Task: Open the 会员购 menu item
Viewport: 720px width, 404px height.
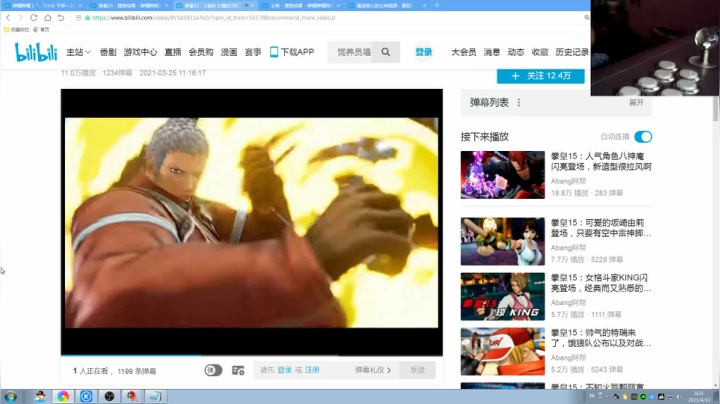Action: pyautogui.click(x=201, y=52)
